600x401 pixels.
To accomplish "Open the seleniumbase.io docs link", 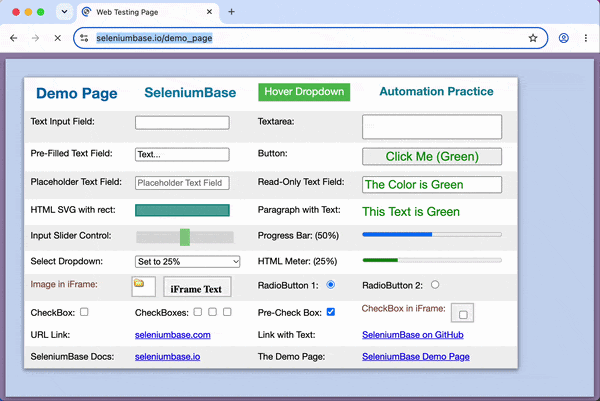I will [x=167, y=357].
